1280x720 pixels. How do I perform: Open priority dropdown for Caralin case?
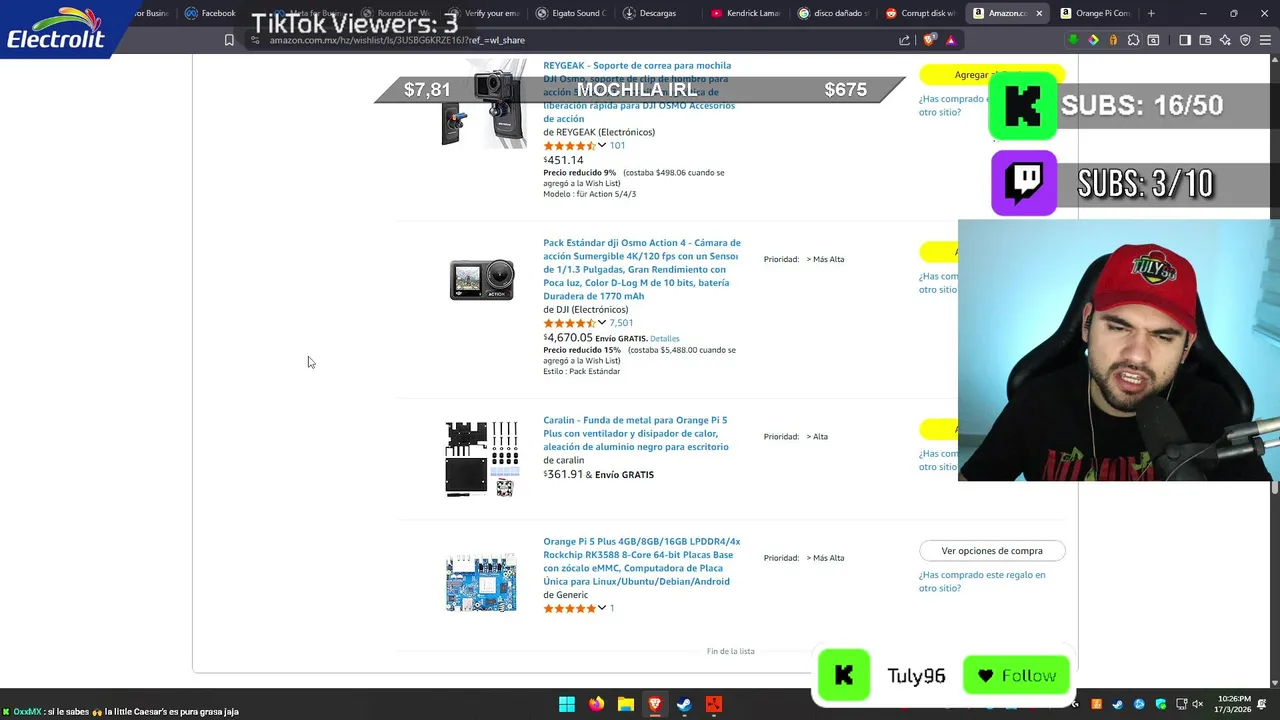tap(817, 436)
